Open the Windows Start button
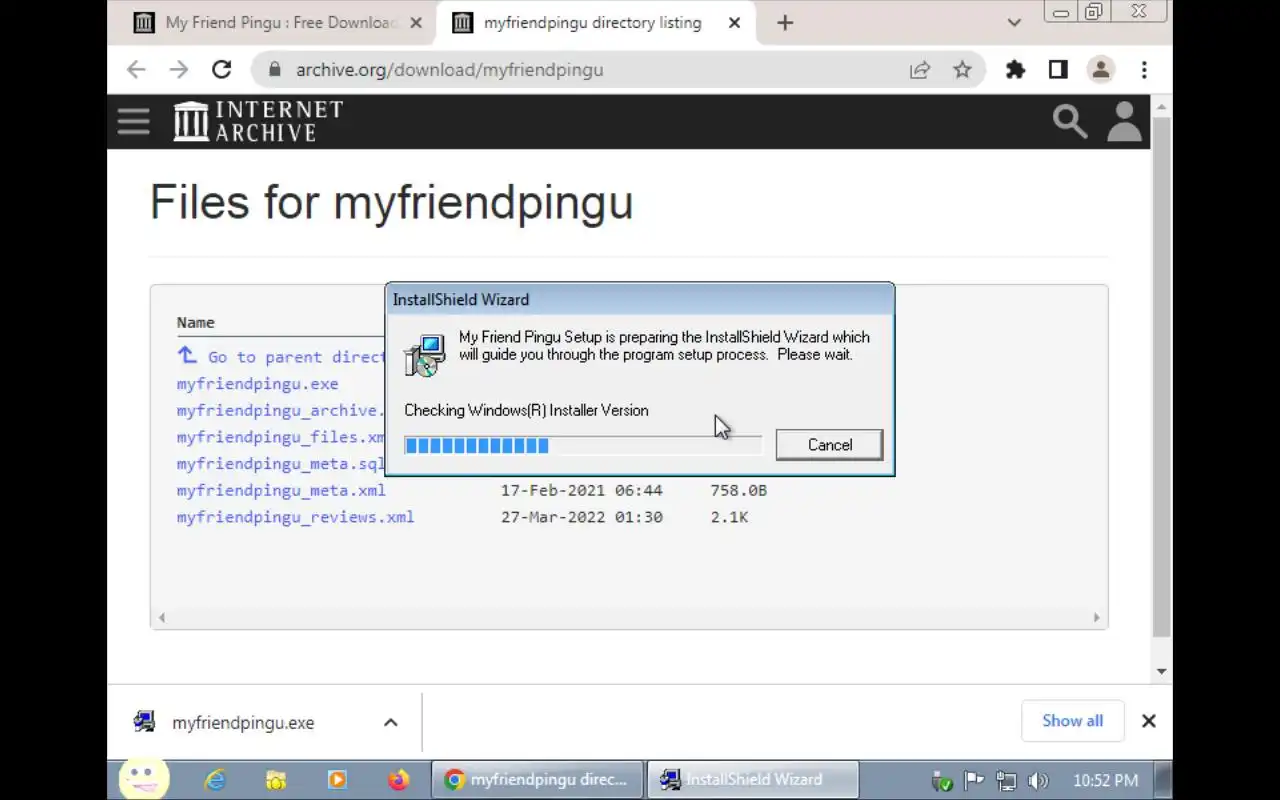This screenshot has height=800, width=1280. (x=144, y=778)
